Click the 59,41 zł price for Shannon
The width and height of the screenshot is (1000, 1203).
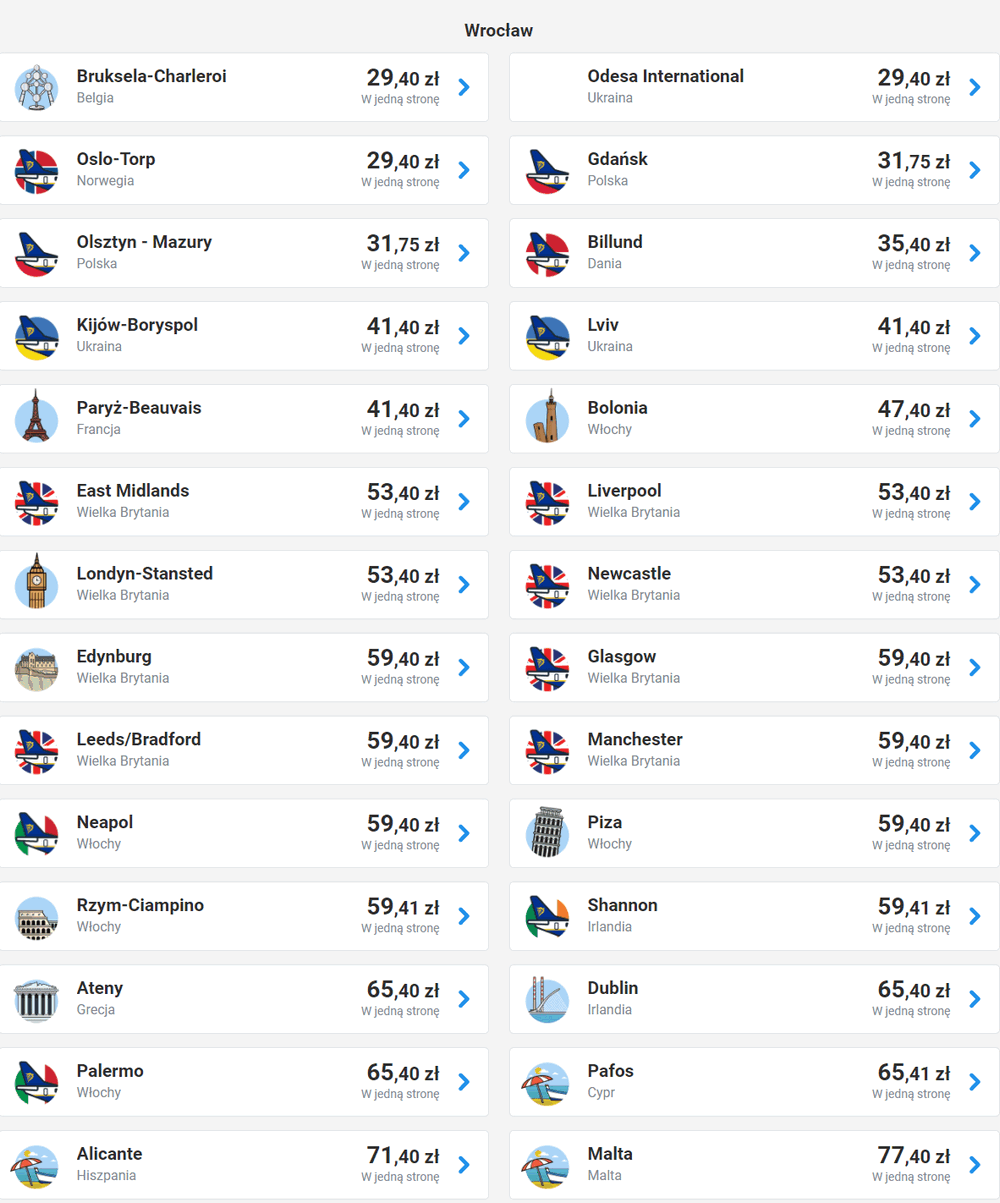point(914,907)
